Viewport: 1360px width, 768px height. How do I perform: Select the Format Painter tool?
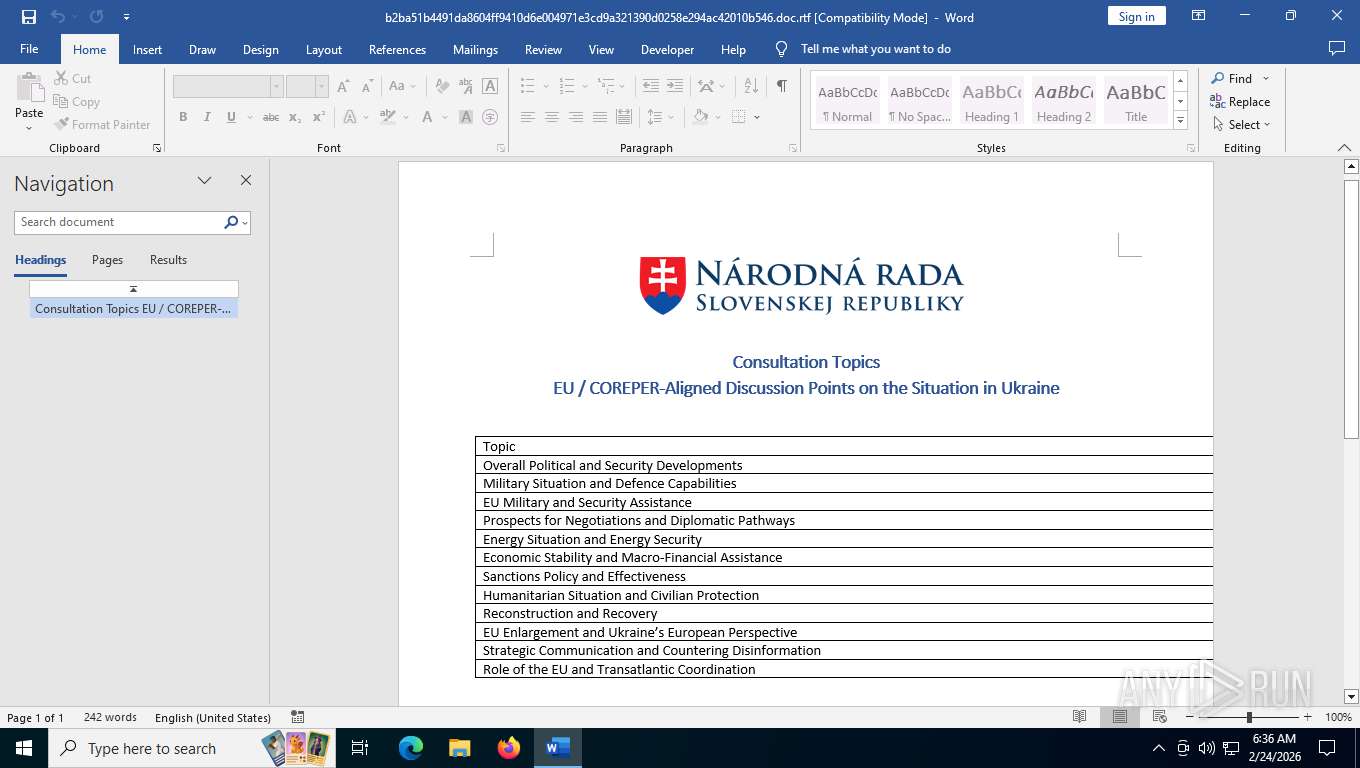(x=101, y=125)
